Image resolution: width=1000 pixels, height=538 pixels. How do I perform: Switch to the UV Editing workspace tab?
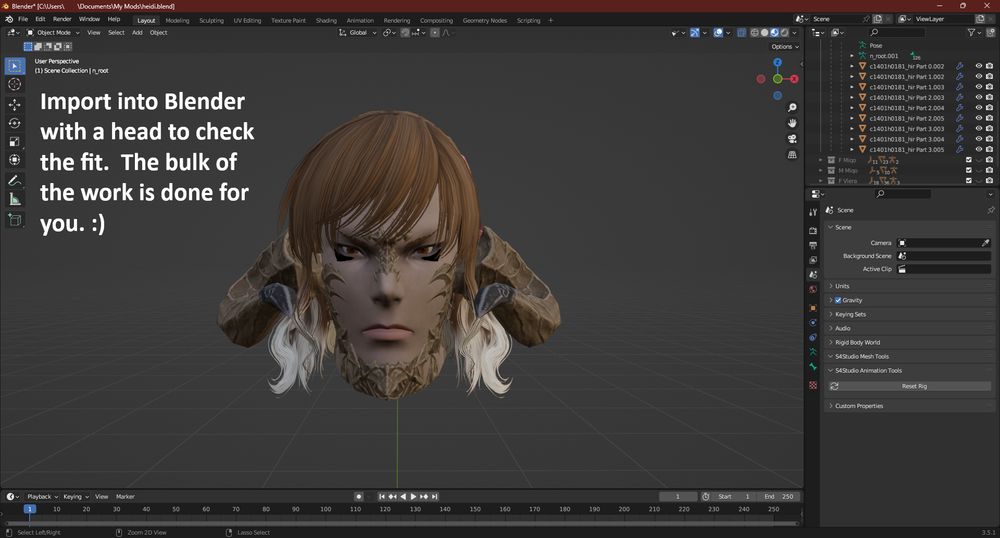click(x=247, y=20)
